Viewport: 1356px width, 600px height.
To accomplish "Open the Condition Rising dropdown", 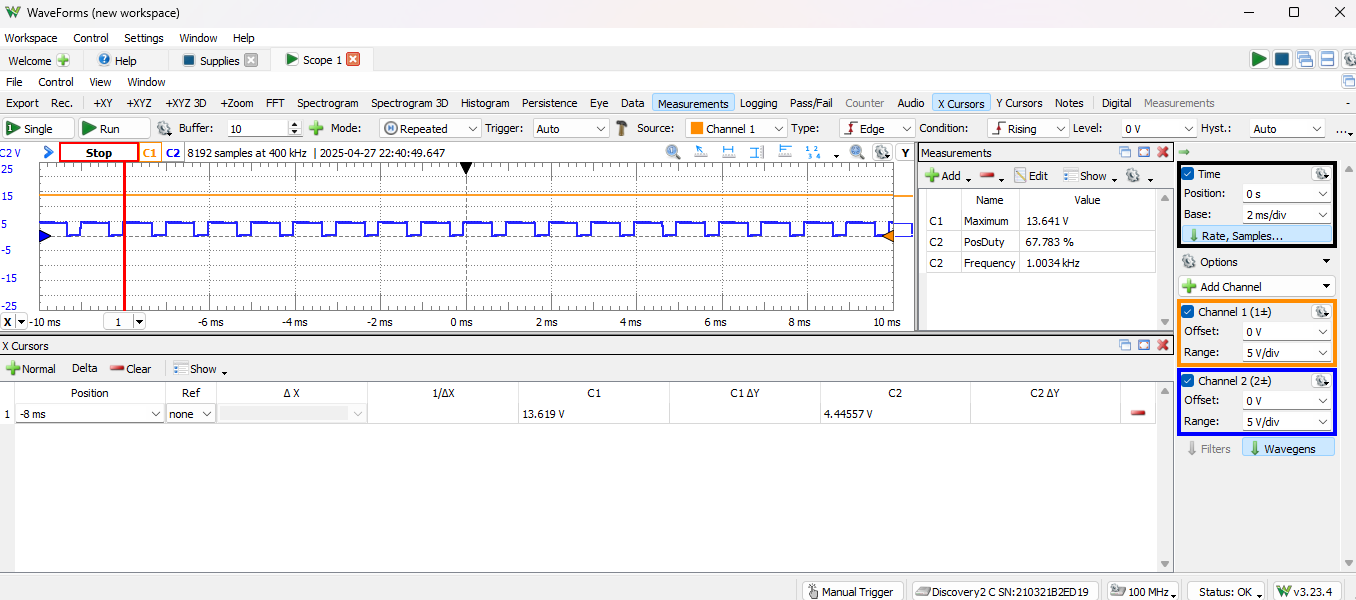I will (x=1028, y=128).
